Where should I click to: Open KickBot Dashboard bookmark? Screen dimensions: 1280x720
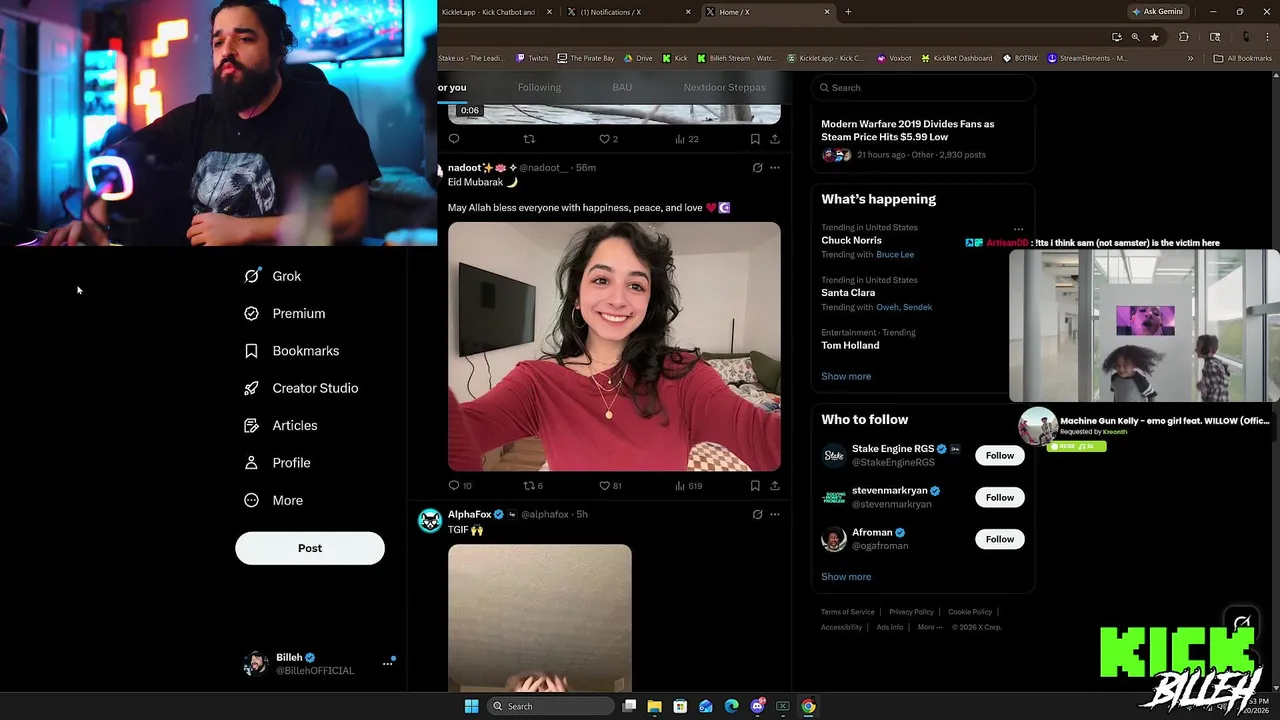pos(956,58)
